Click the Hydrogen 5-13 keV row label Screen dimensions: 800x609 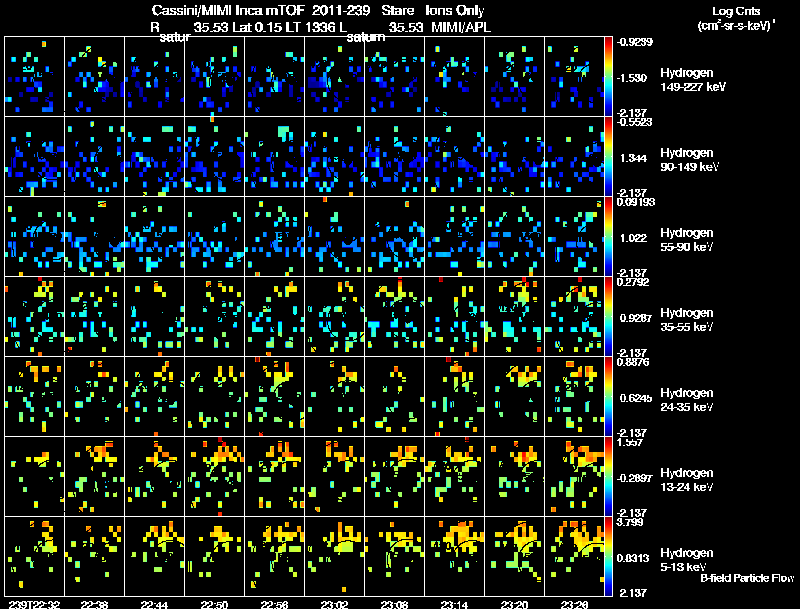coord(687,560)
